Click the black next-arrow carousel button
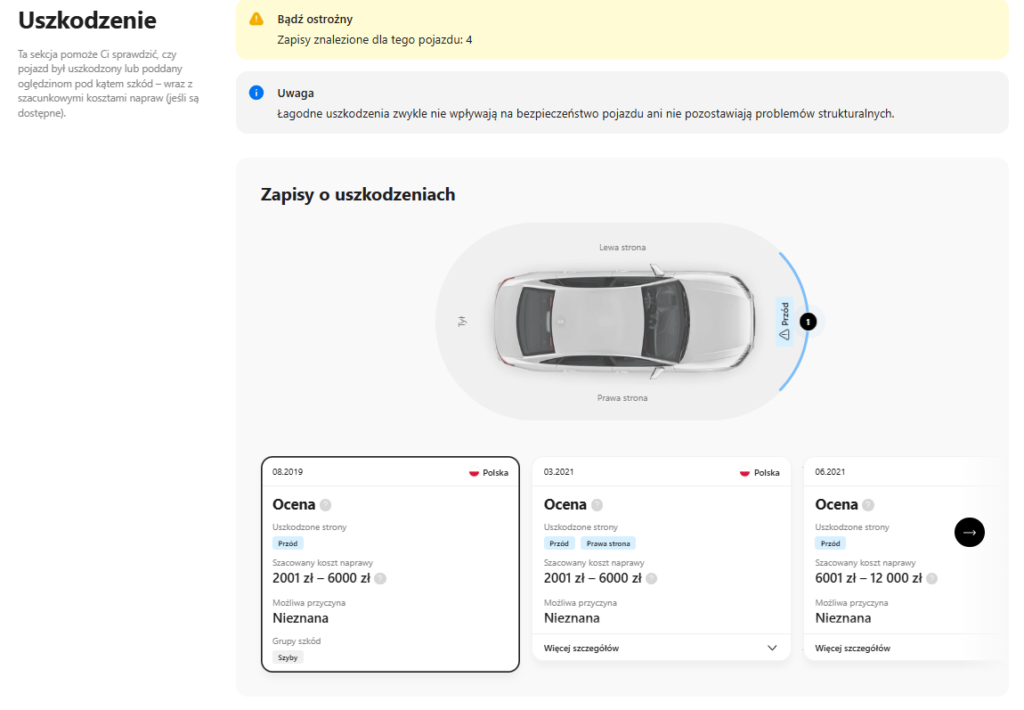 [x=969, y=532]
